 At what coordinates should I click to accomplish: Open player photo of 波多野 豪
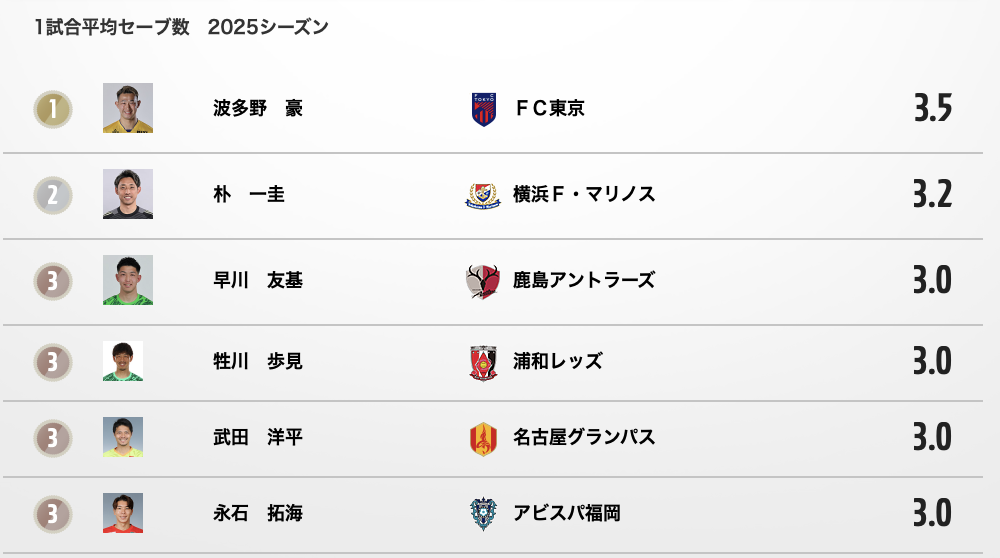point(128,108)
